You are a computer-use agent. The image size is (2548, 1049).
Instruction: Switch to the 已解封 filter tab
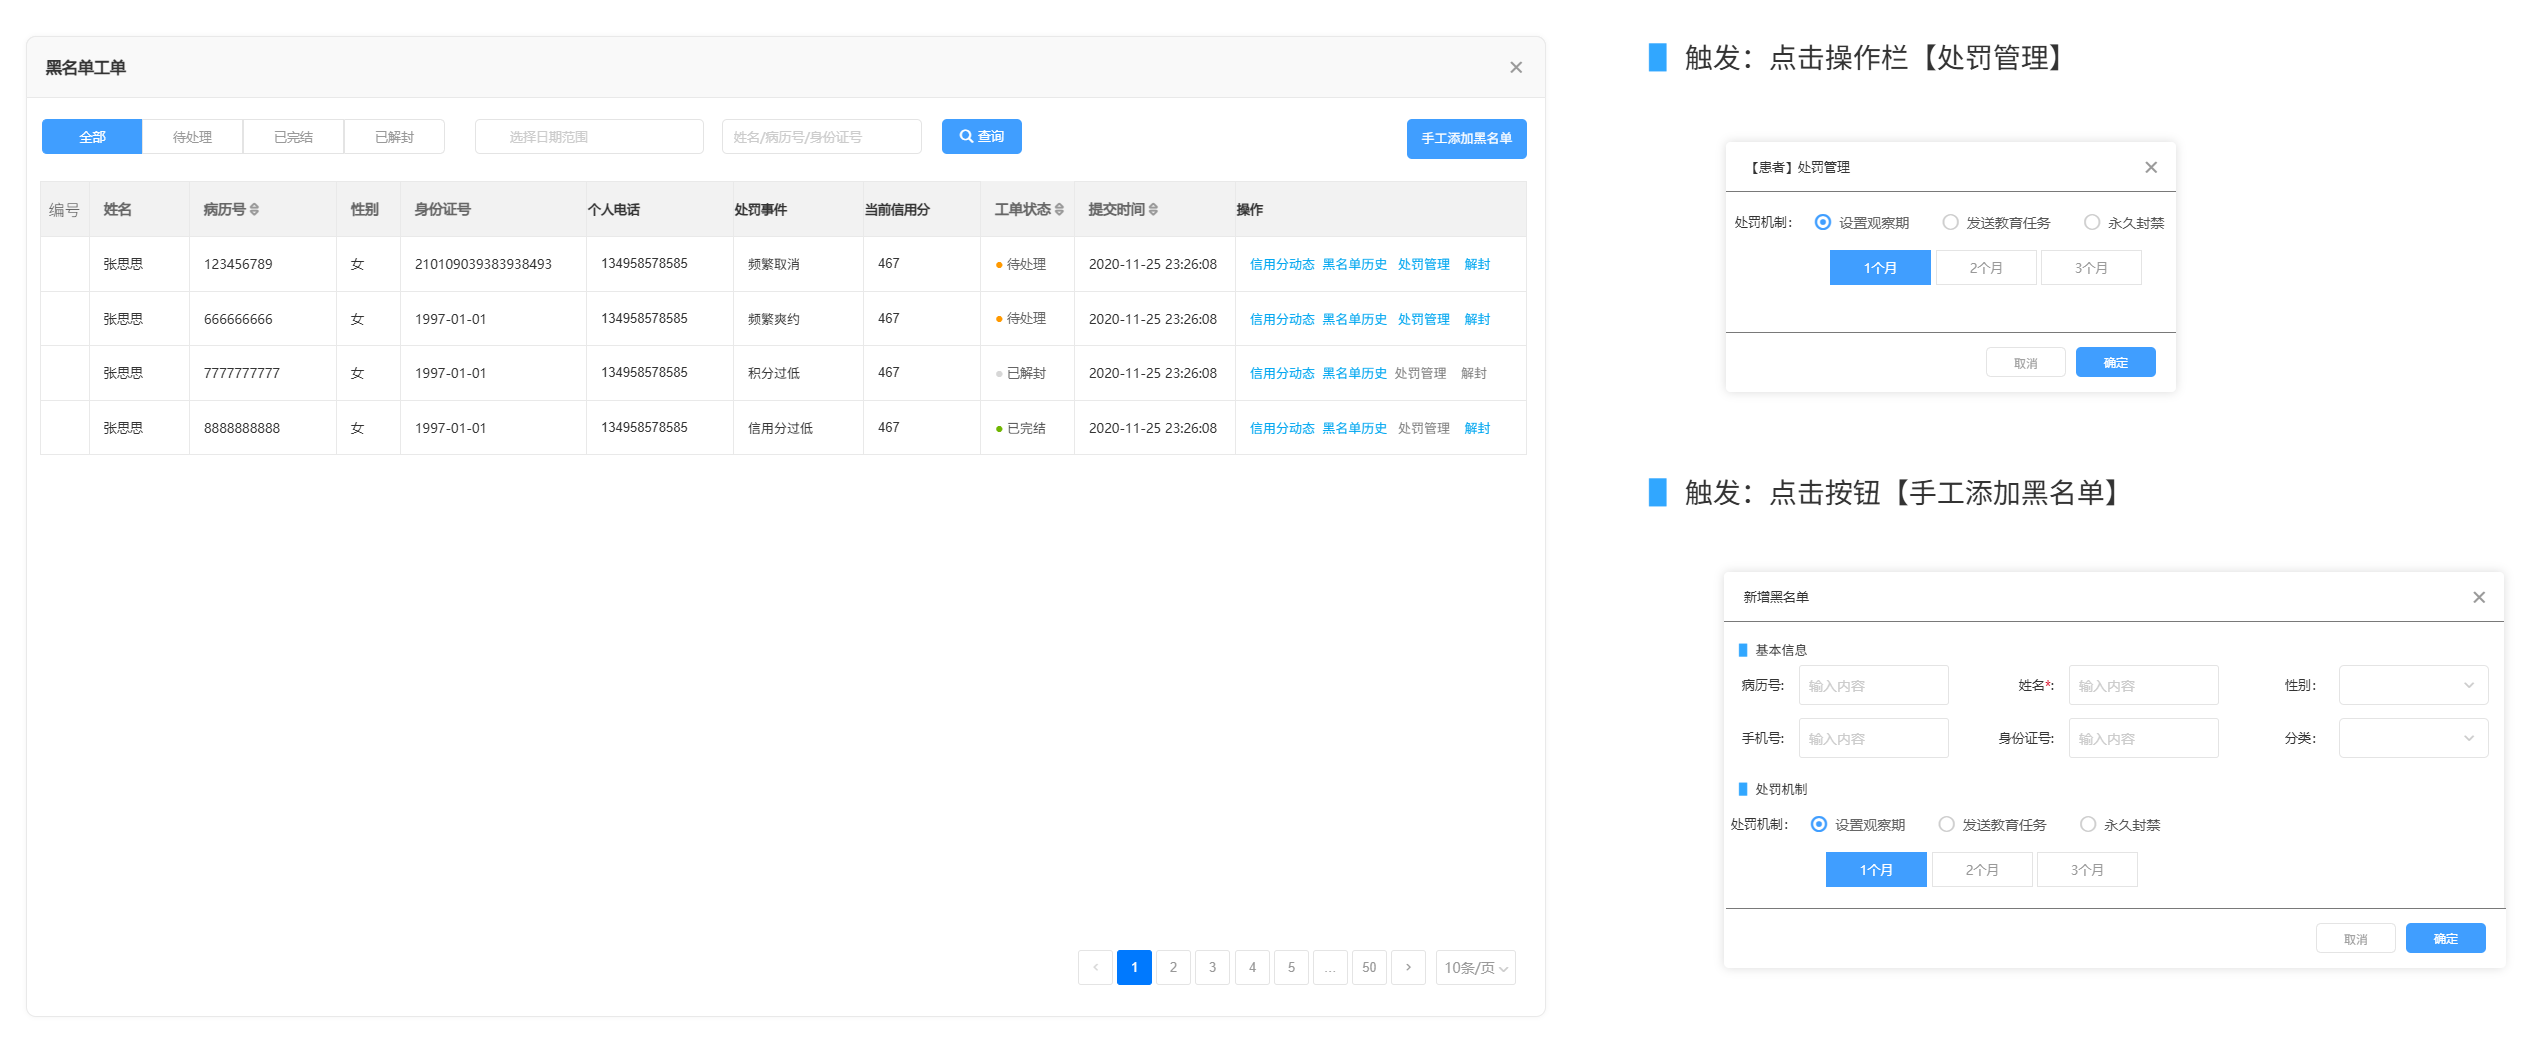click(394, 137)
